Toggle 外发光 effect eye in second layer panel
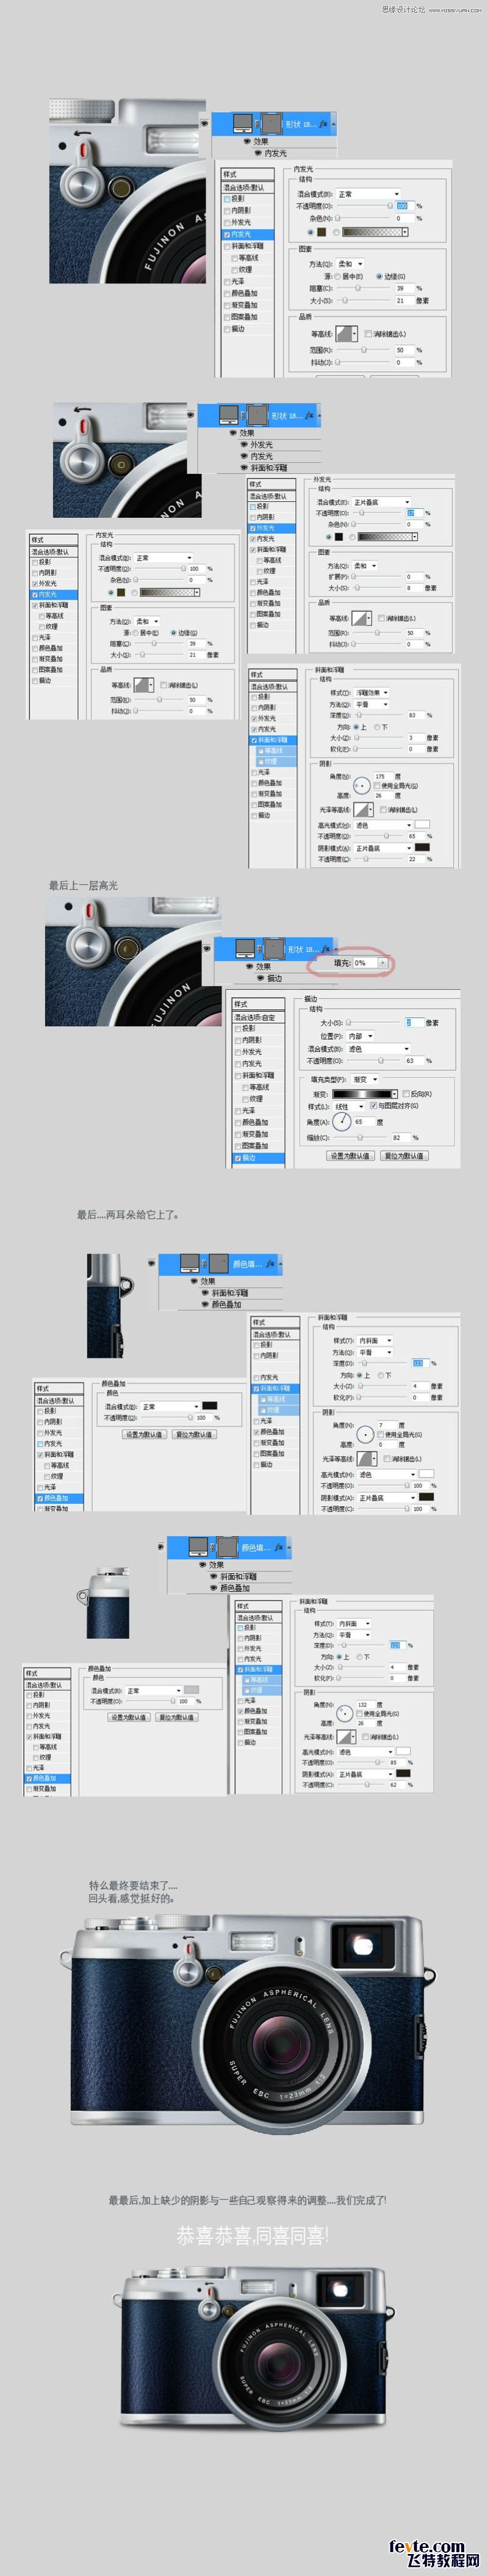 tap(244, 445)
